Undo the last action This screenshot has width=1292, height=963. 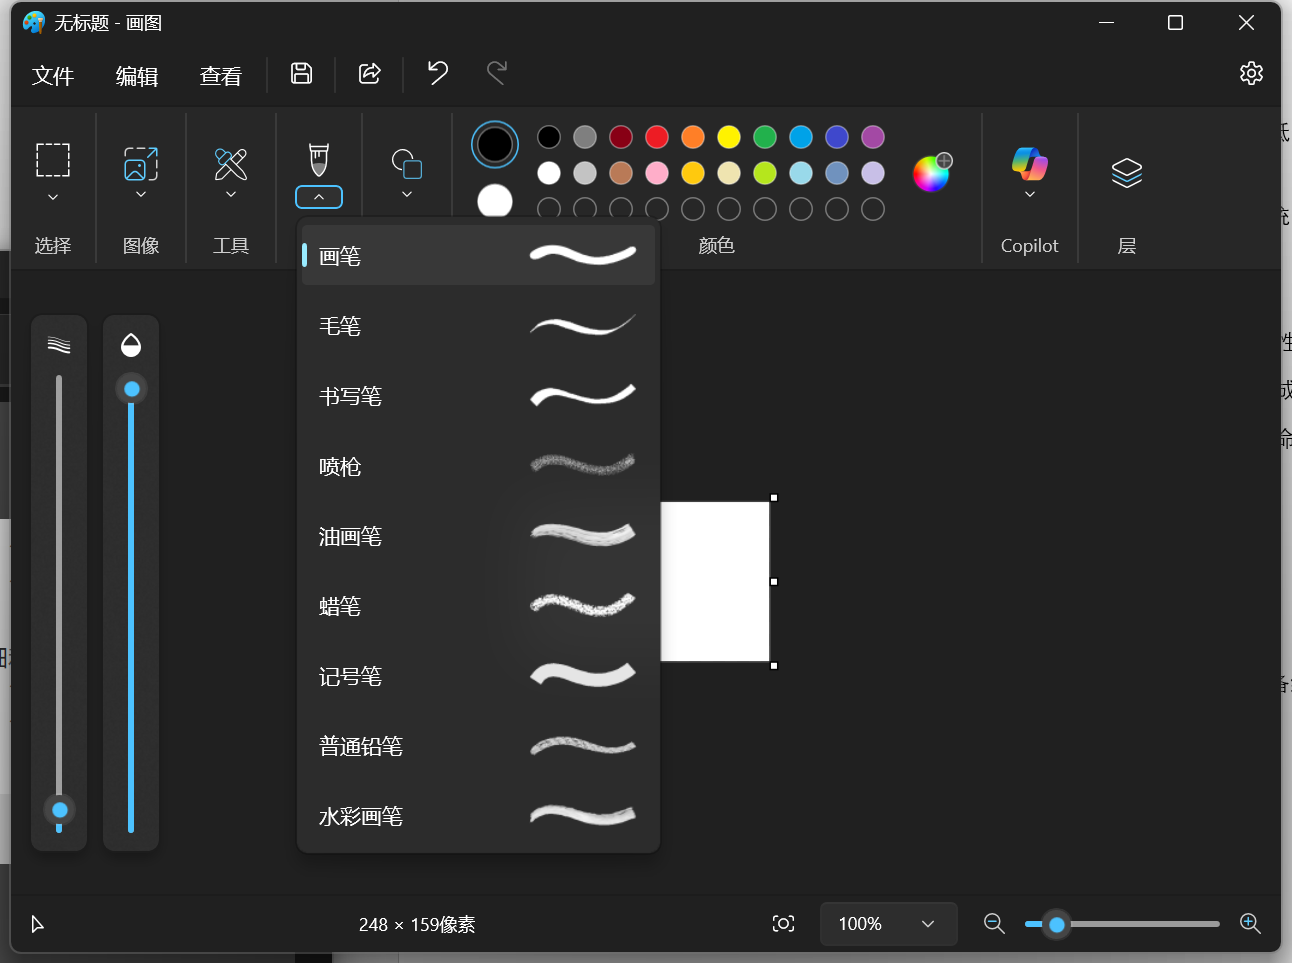[437, 73]
